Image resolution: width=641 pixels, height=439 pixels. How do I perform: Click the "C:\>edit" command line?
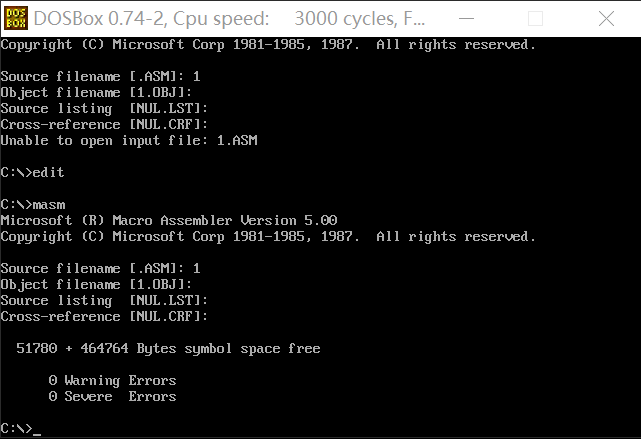click(x=32, y=172)
